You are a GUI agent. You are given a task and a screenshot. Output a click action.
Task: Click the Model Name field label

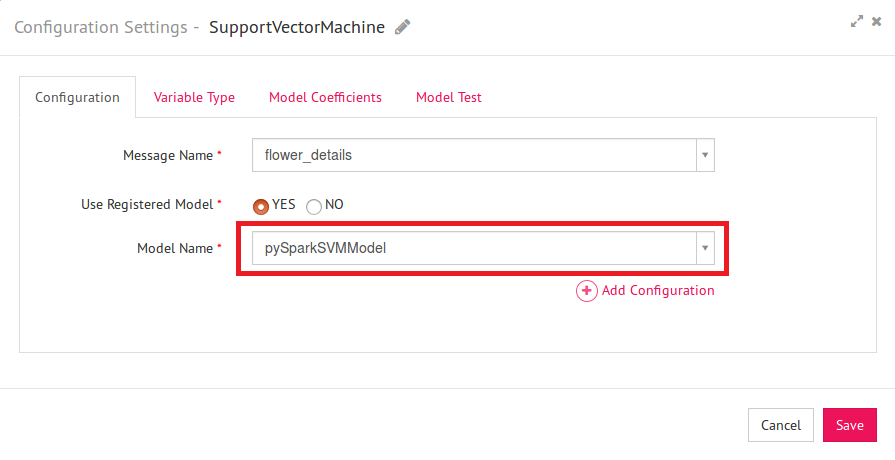174,247
